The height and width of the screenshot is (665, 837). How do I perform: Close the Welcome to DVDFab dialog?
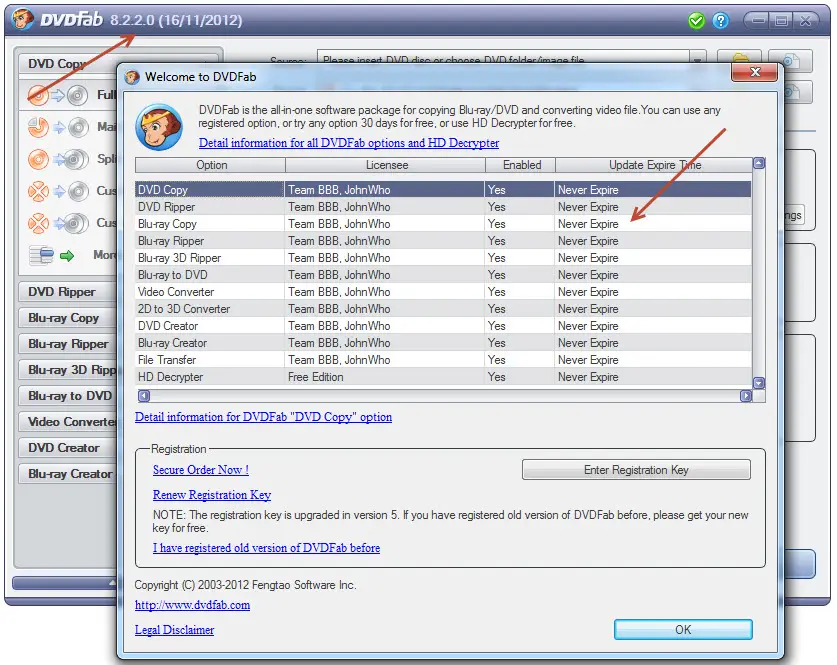[754, 72]
